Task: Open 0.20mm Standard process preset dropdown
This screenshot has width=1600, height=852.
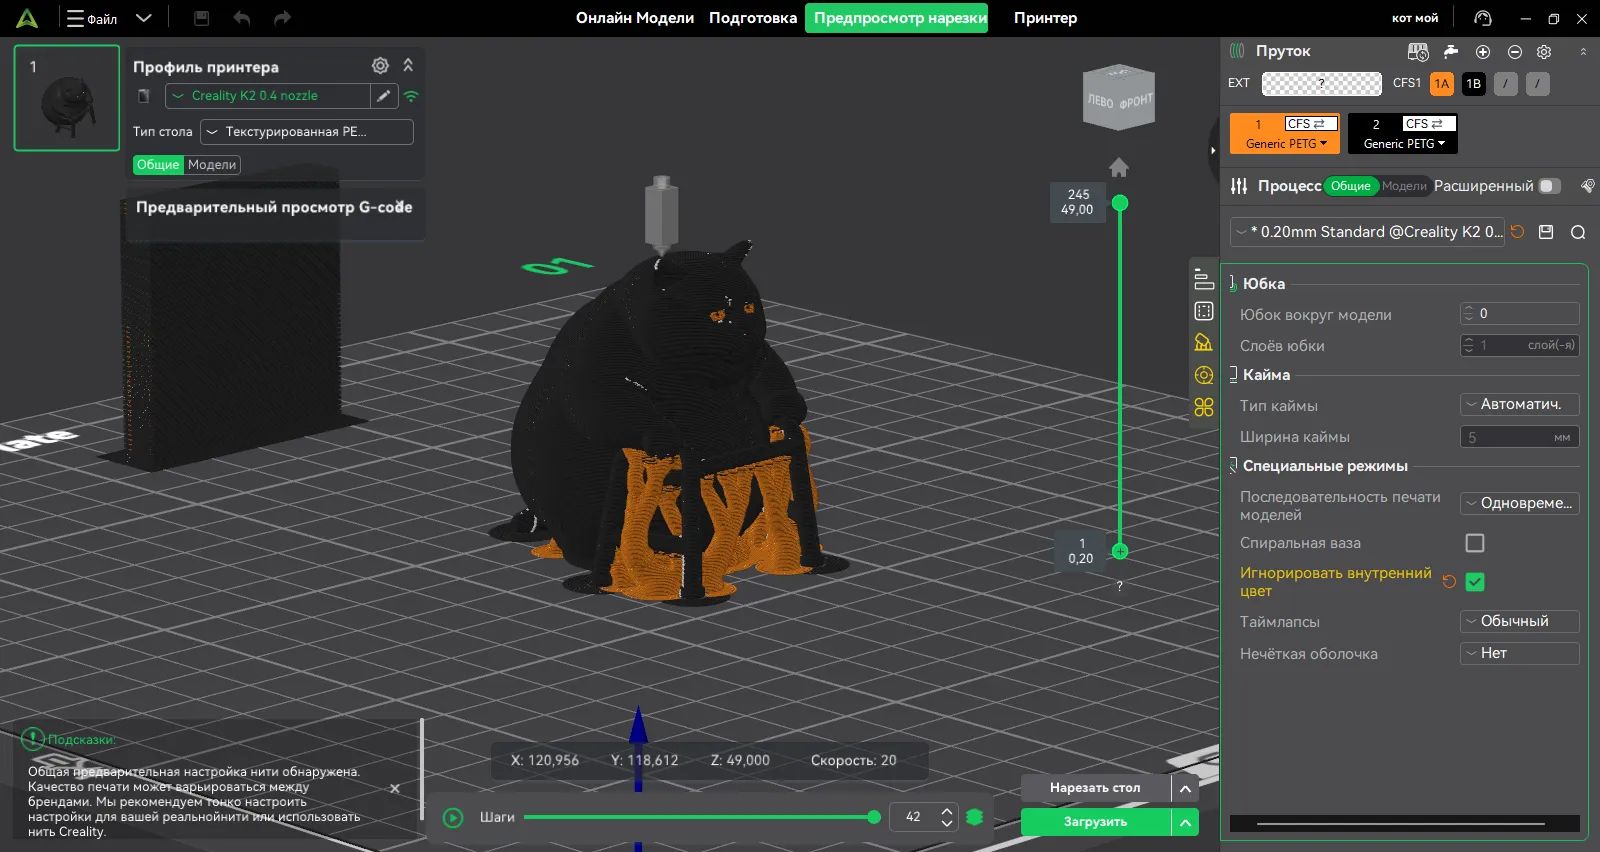Action: point(1367,232)
